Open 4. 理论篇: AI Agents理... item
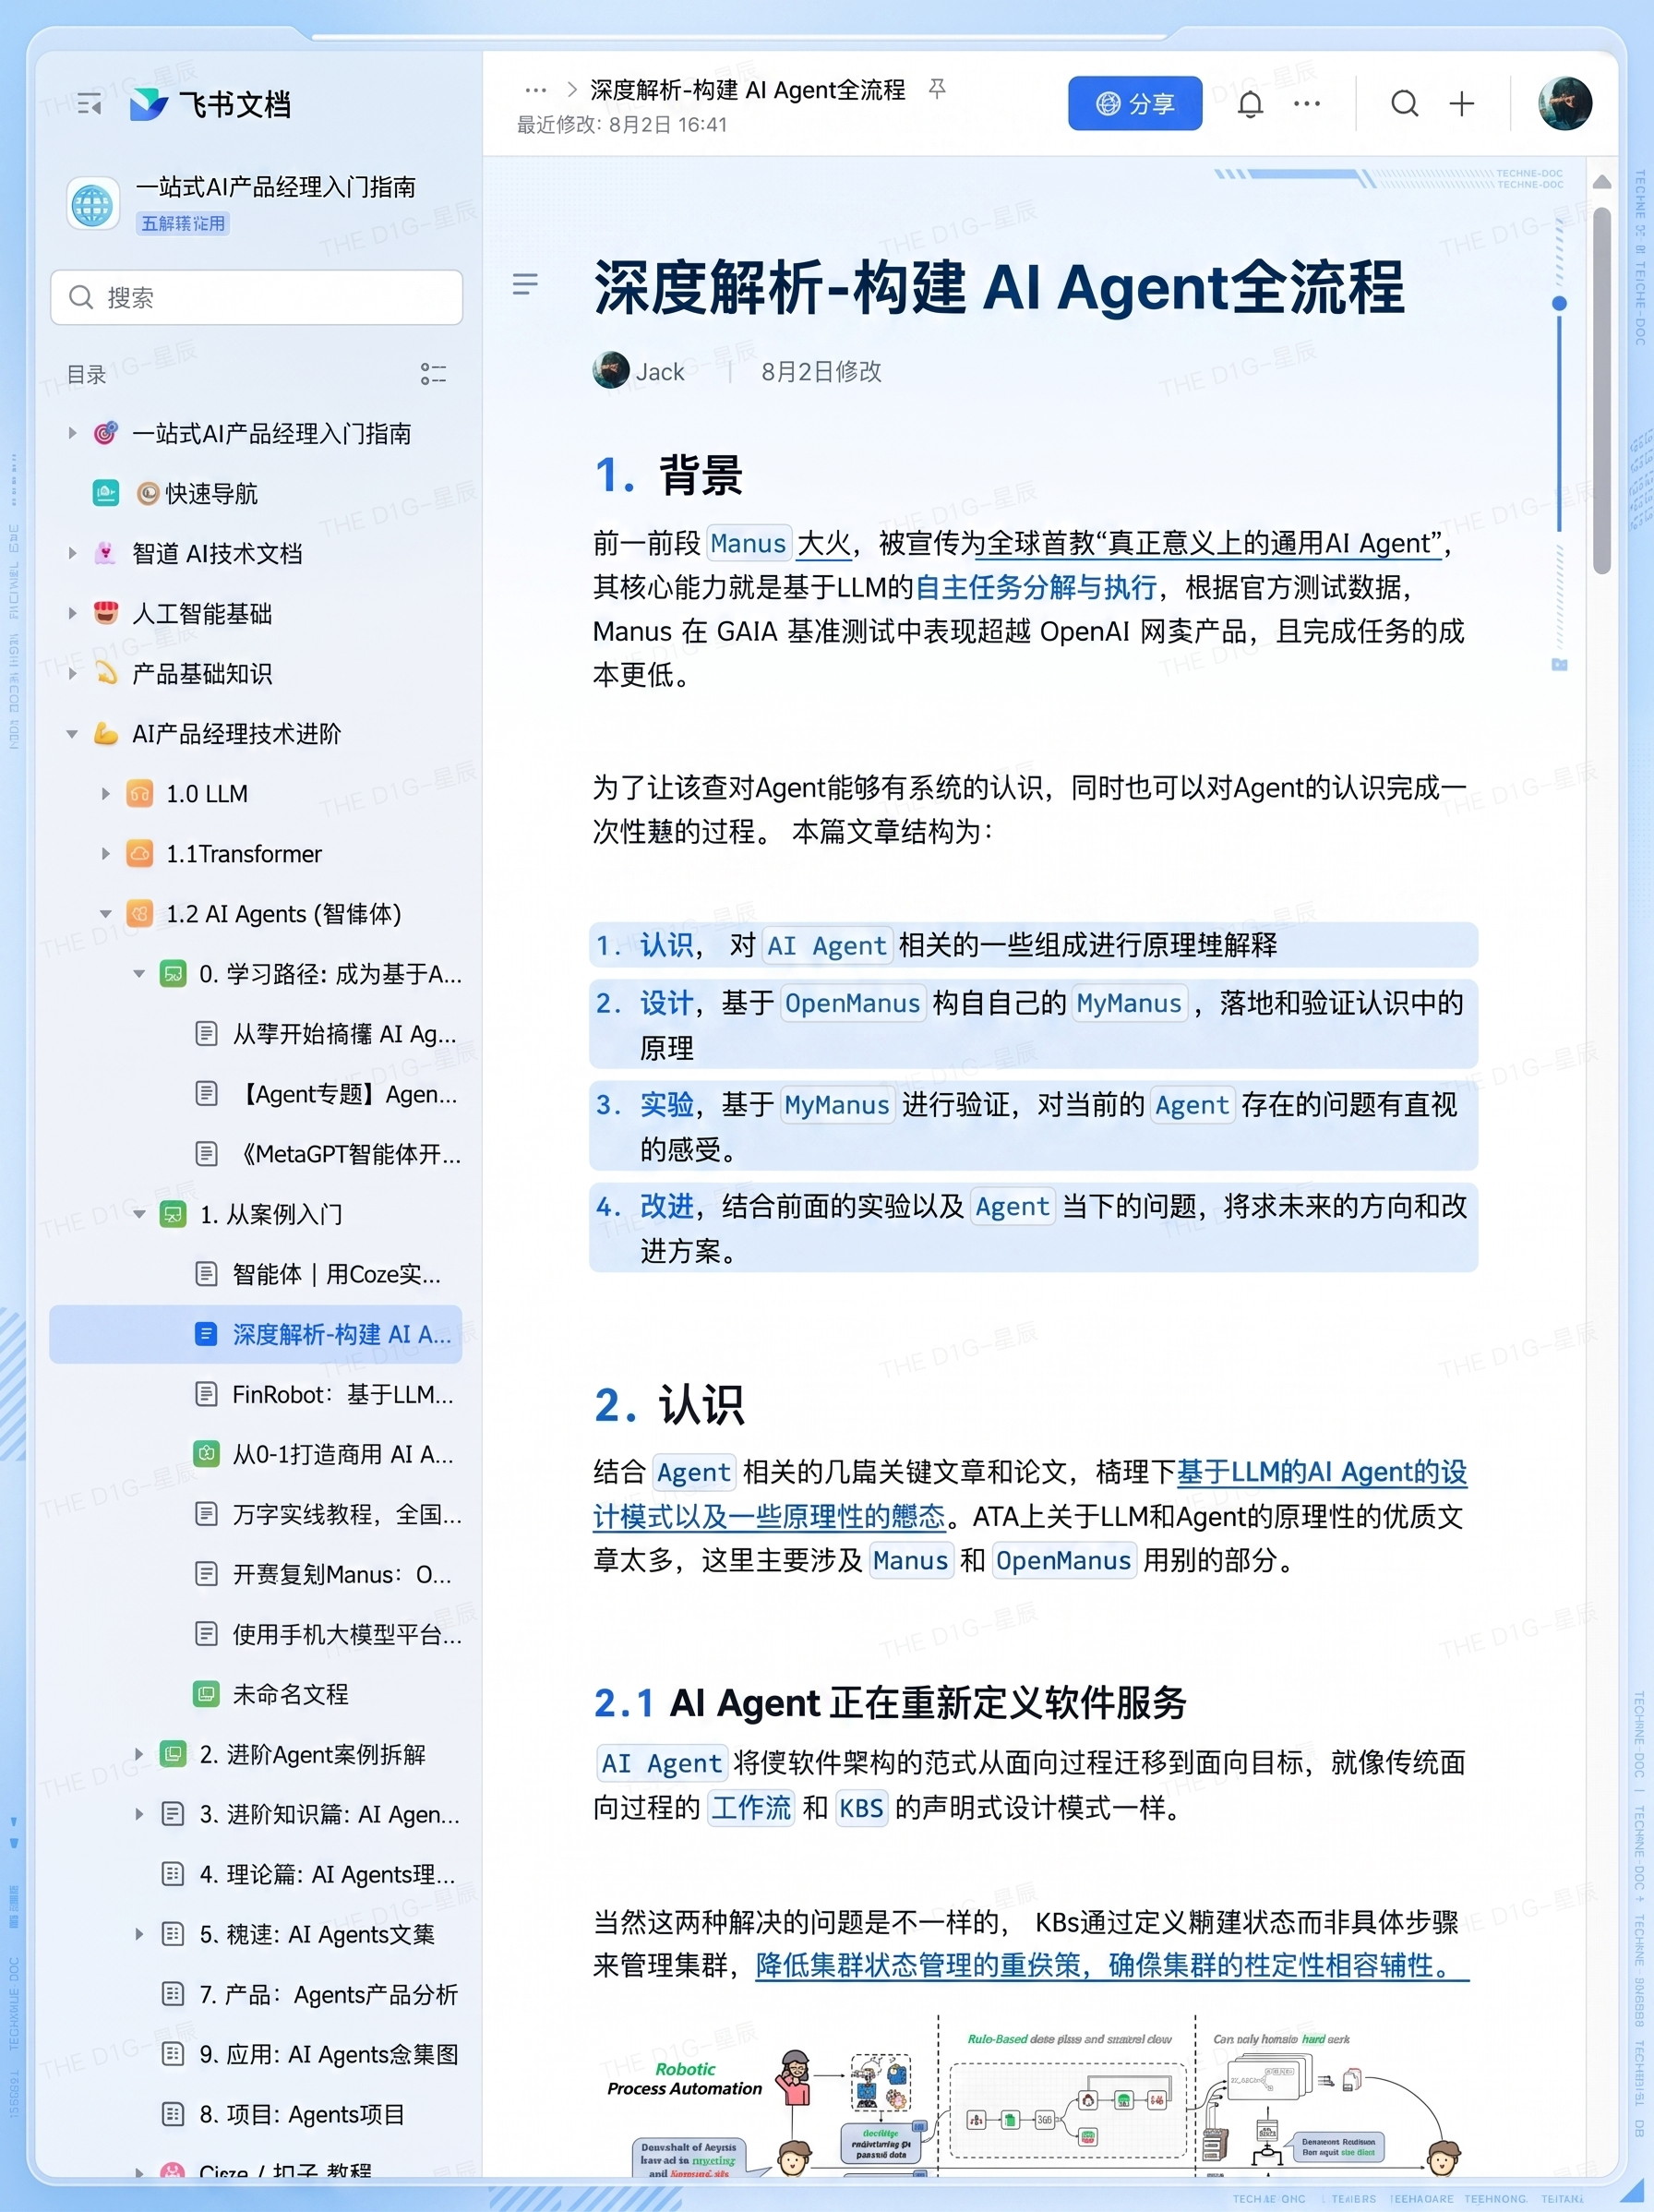 pos(327,1873)
